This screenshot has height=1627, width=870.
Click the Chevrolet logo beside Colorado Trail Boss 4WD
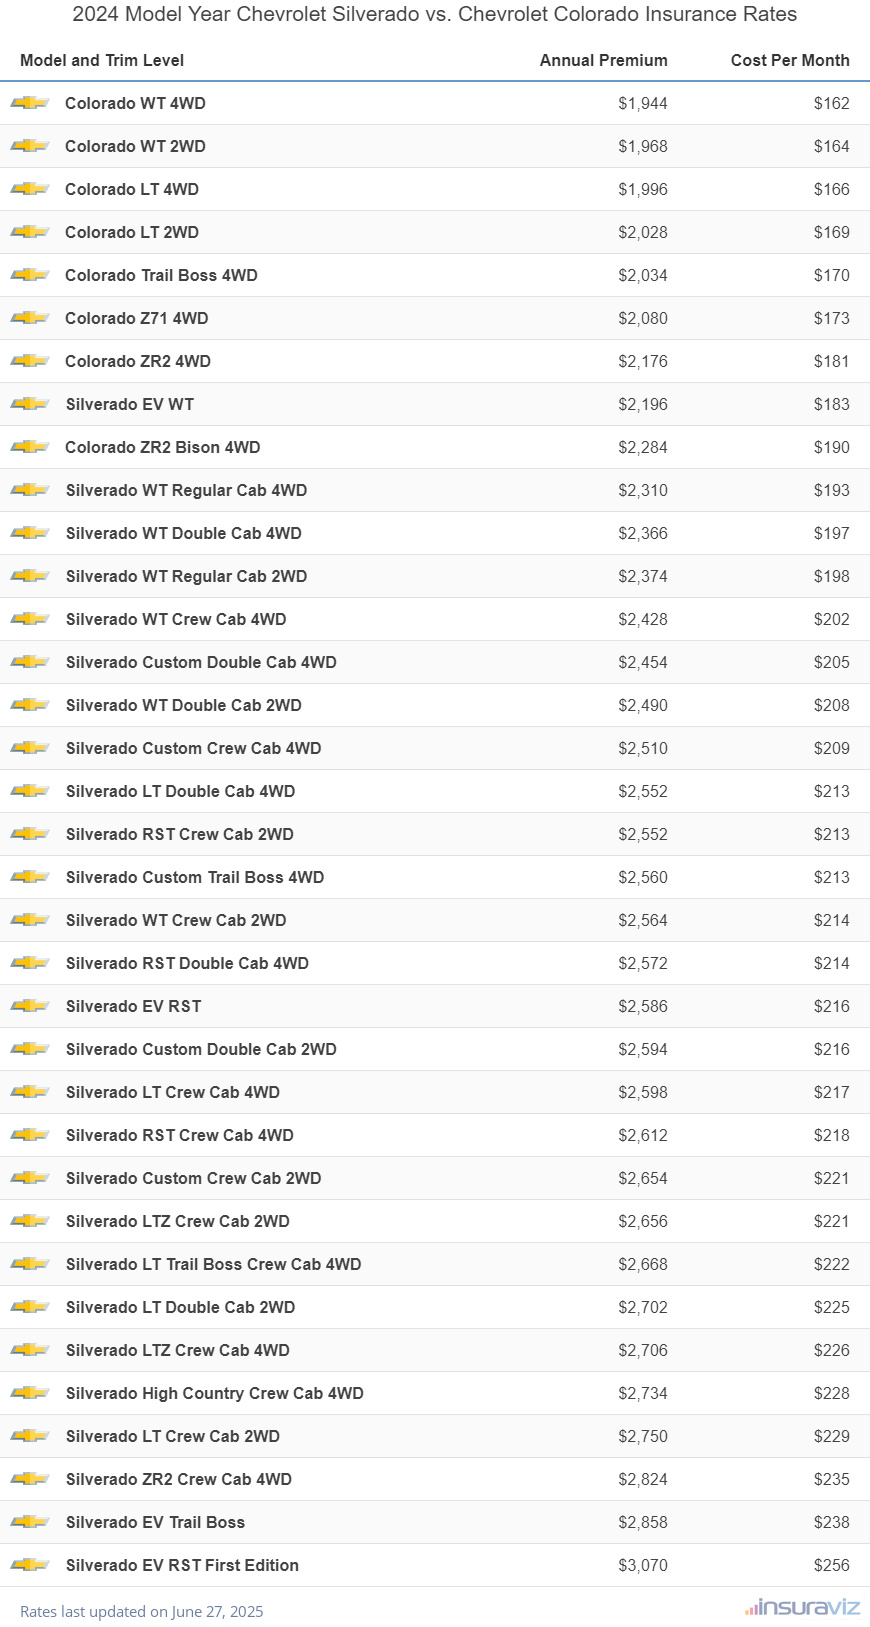click(x=30, y=275)
